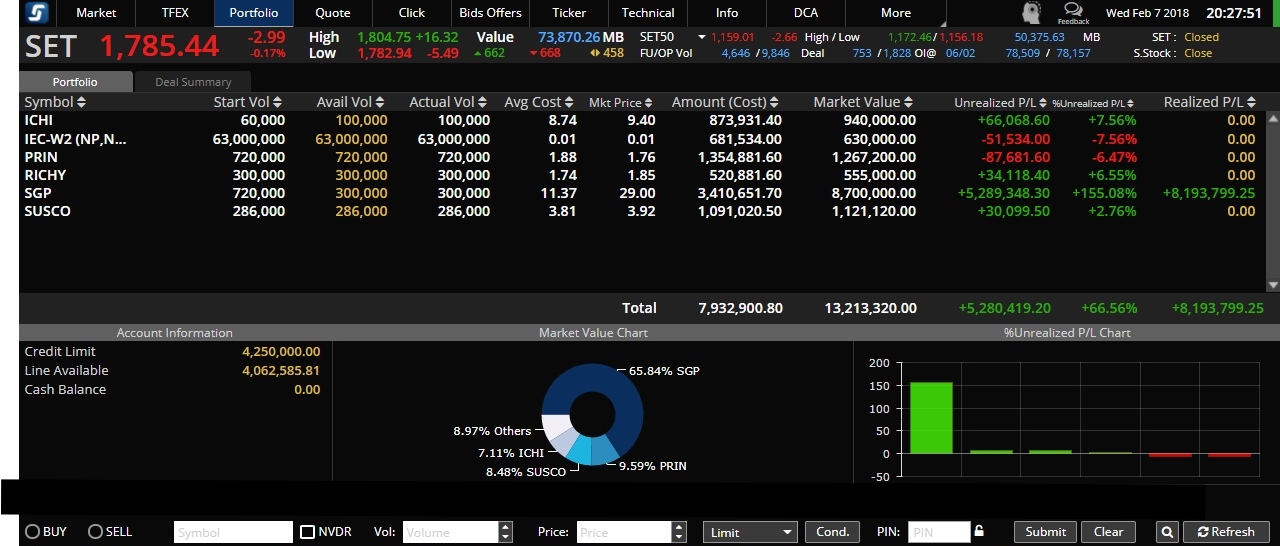Click the Symbol input field

tap(233, 532)
